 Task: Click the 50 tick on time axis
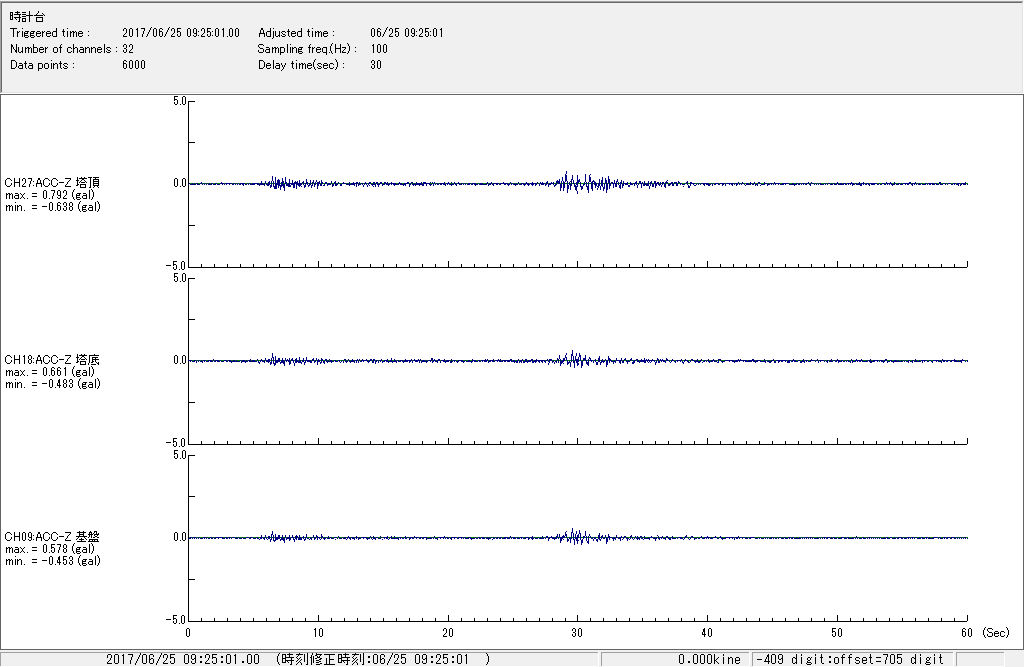[837, 633]
